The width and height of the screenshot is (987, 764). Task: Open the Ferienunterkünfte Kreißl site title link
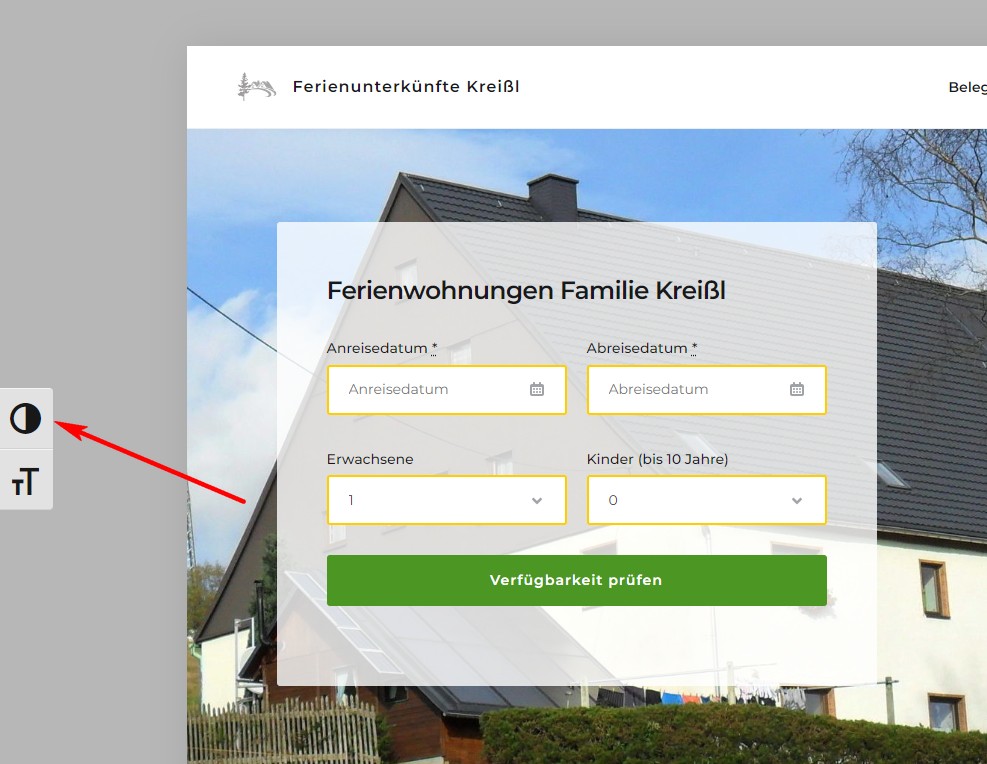[405, 87]
